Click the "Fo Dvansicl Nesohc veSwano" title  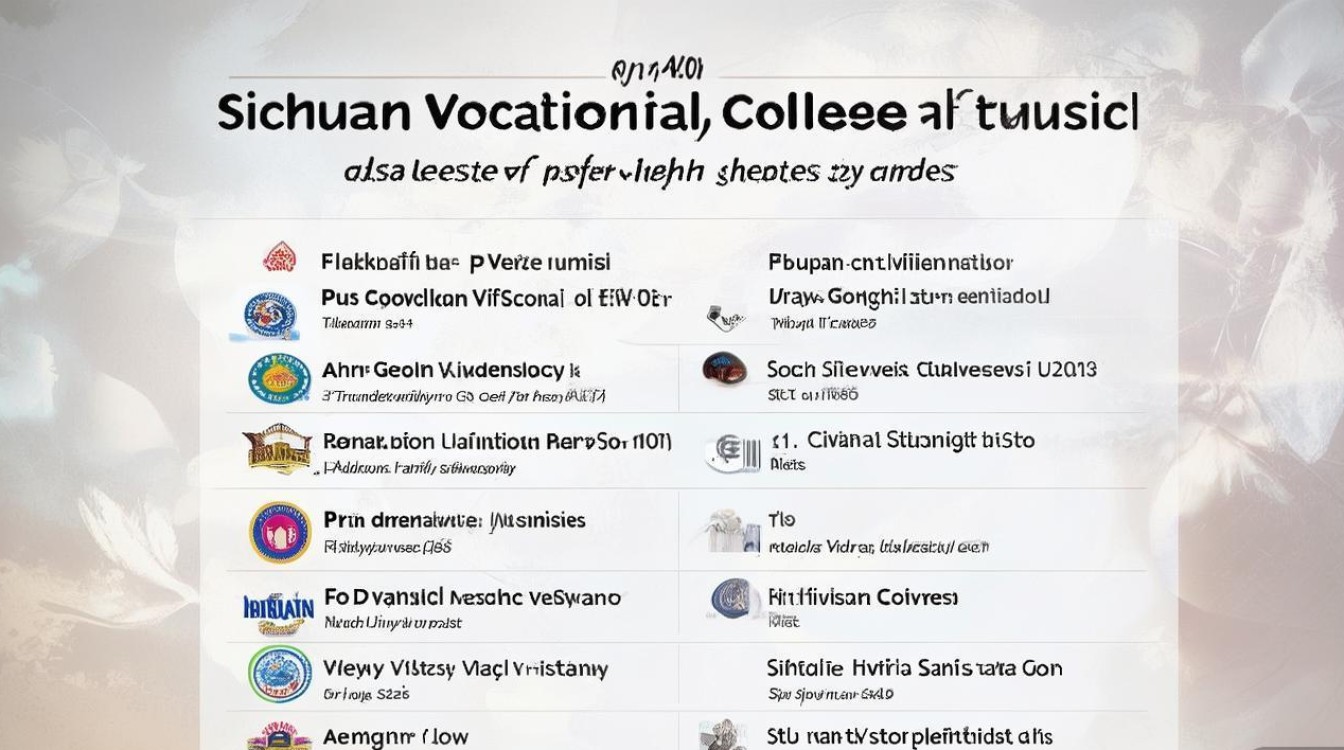coord(472,598)
